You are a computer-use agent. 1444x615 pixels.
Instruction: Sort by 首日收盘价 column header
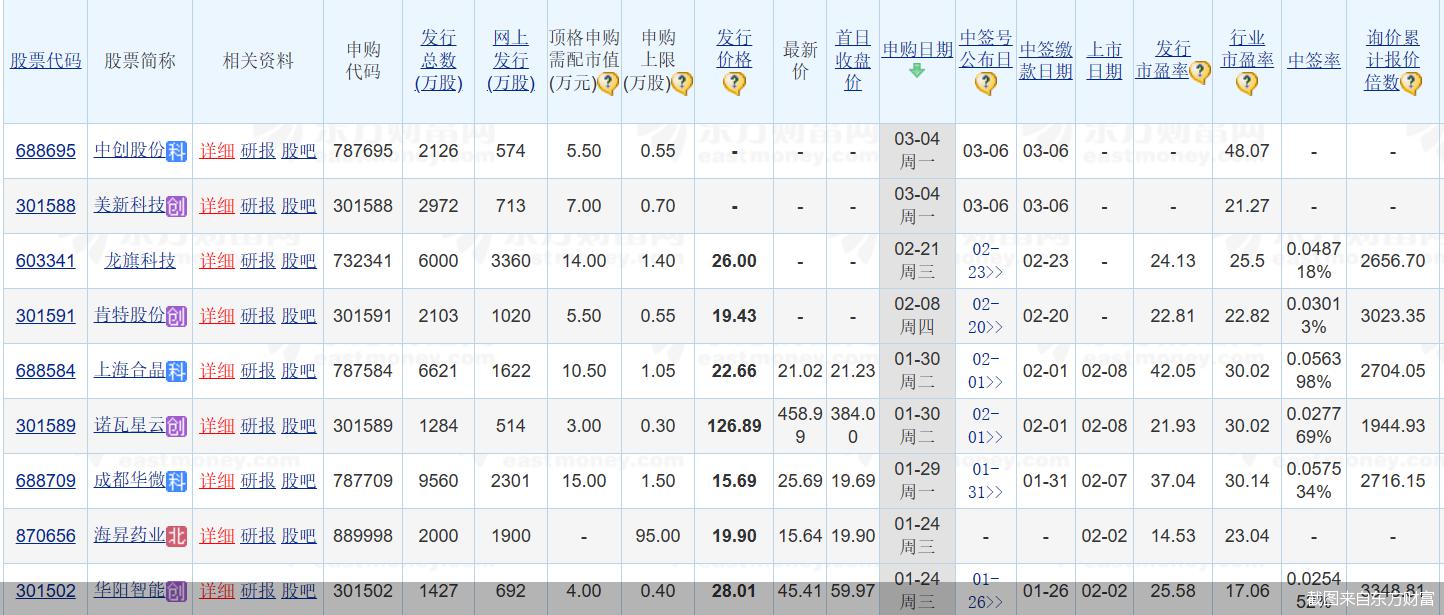click(x=853, y=61)
